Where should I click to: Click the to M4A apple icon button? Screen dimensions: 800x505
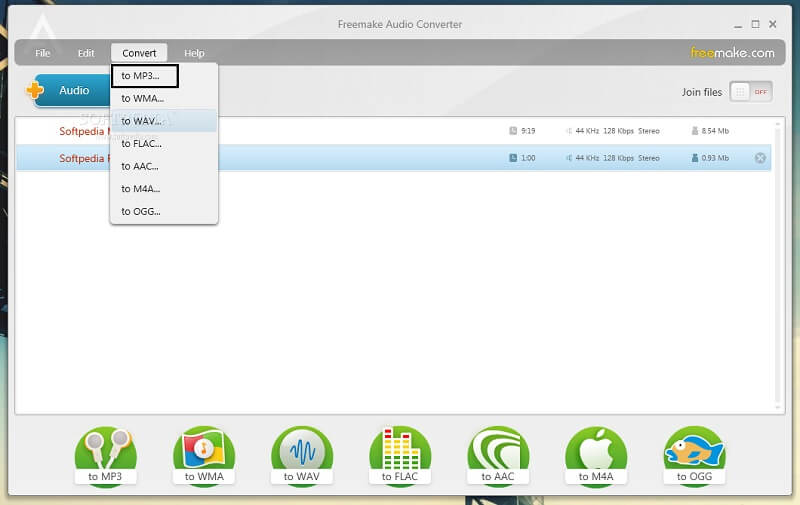596,456
